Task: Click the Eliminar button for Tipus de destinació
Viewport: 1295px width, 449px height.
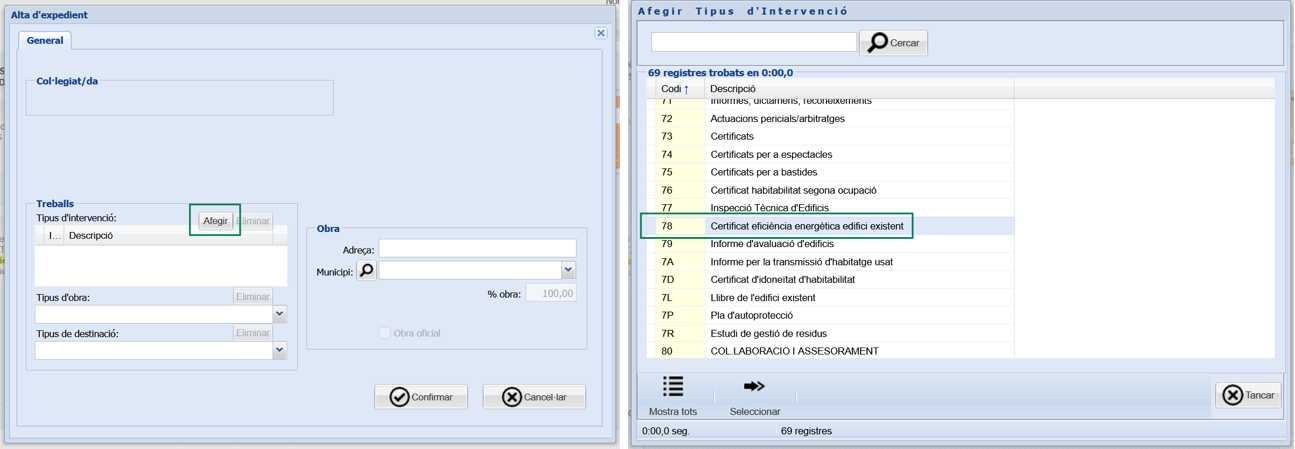Action: [x=253, y=333]
